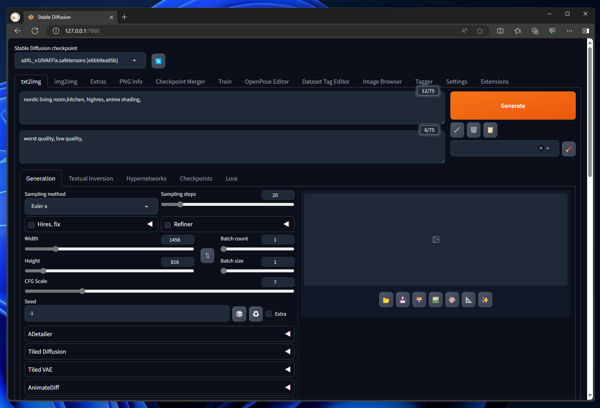Image resolution: width=600 pixels, height=408 pixels.
Task: Go to the Checkpoint Merger tab
Action: pyautogui.click(x=180, y=82)
